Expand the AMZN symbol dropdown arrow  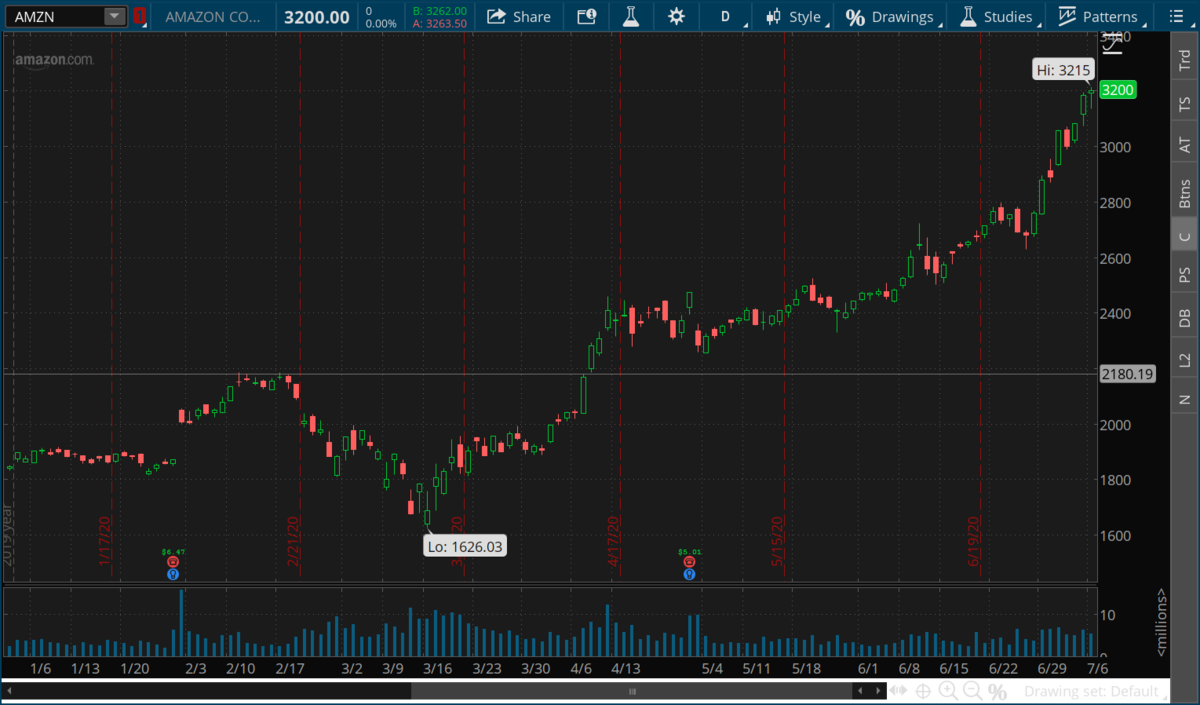tap(115, 16)
